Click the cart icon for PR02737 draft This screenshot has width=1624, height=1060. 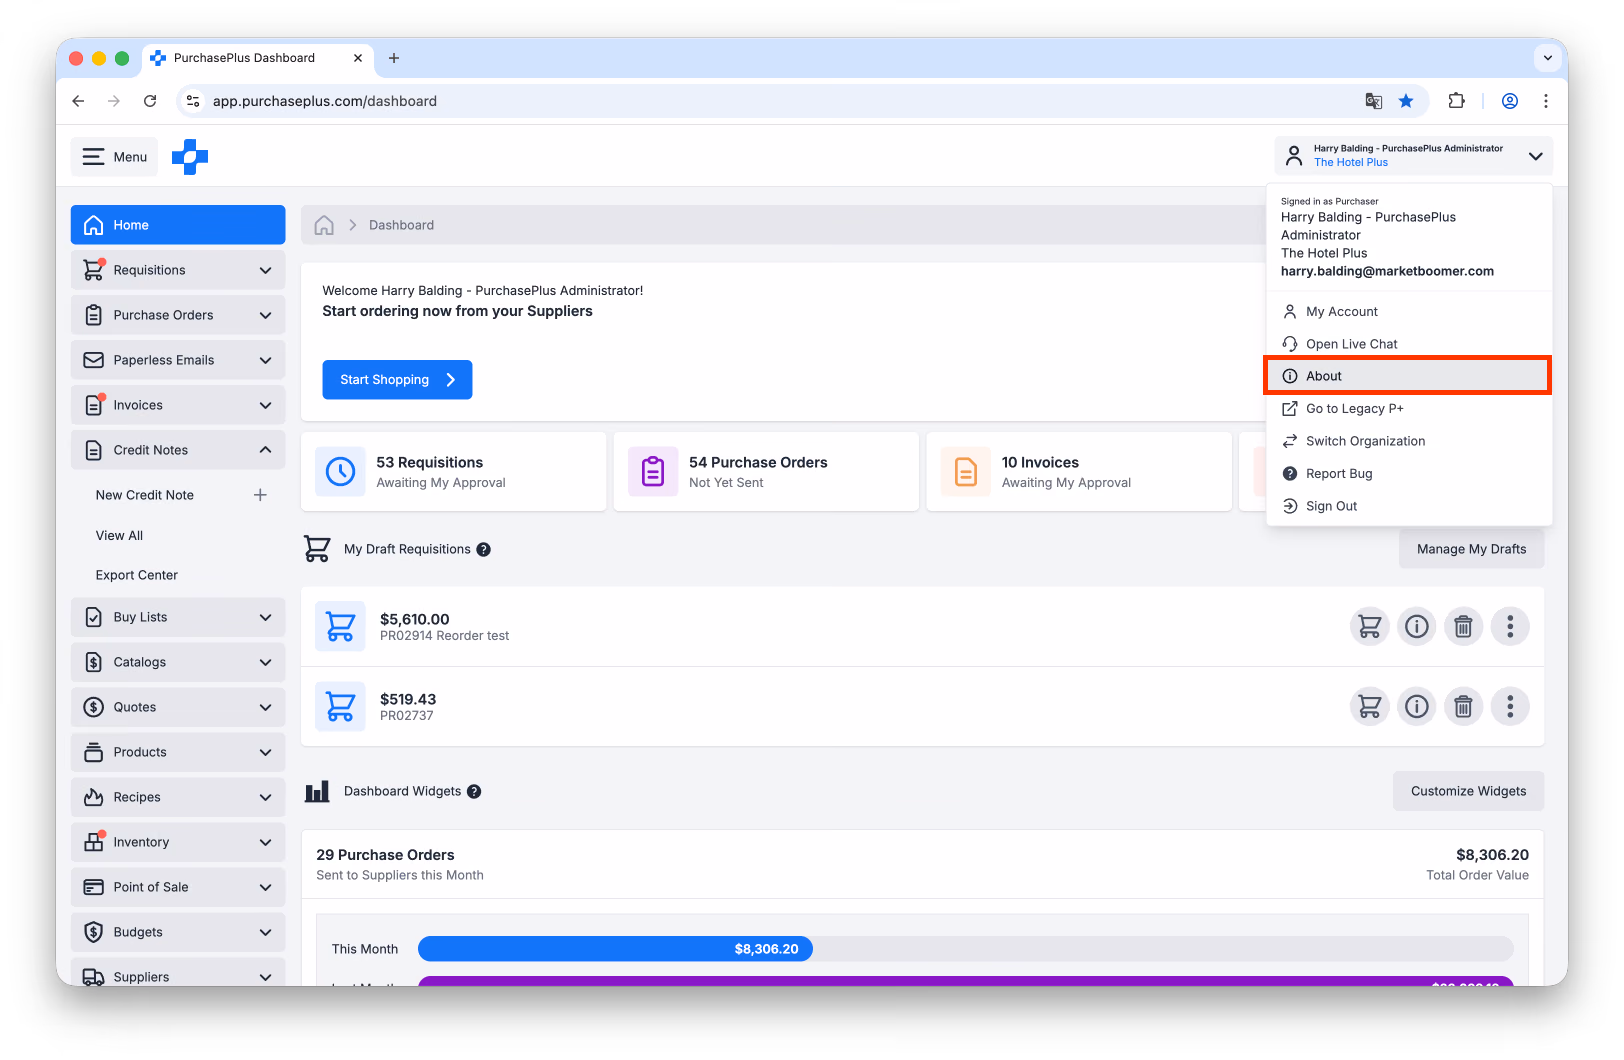1370,707
